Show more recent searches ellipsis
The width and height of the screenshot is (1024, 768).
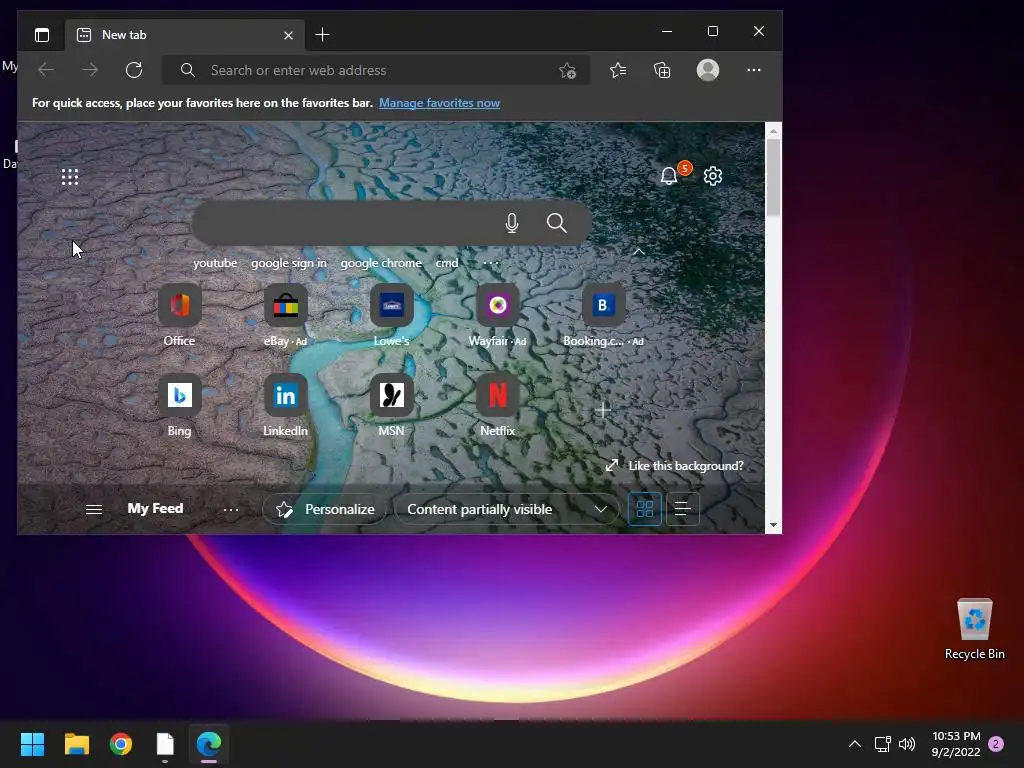(x=491, y=263)
